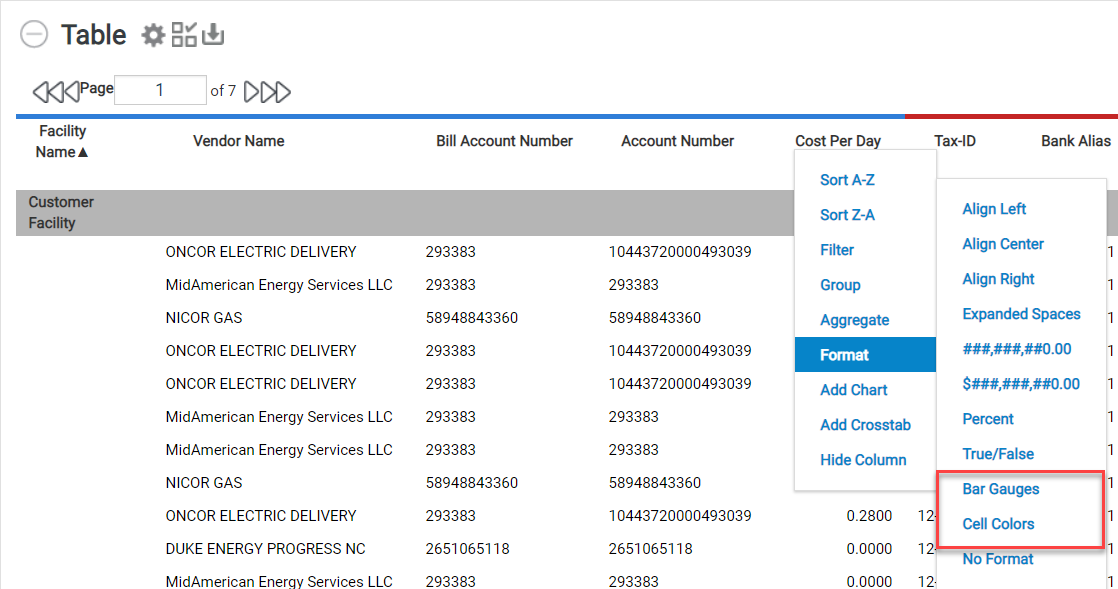Choose Expanded Spaces in the Format submenu

click(1021, 314)
